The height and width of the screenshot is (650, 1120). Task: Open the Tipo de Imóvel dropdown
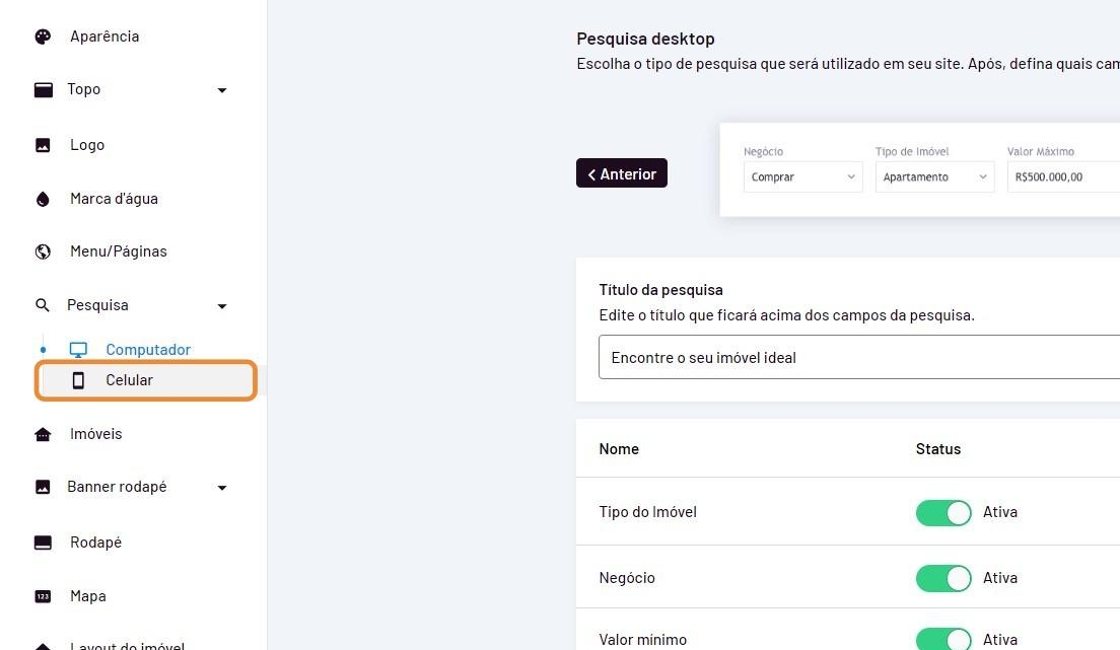[x=934, y=177]
